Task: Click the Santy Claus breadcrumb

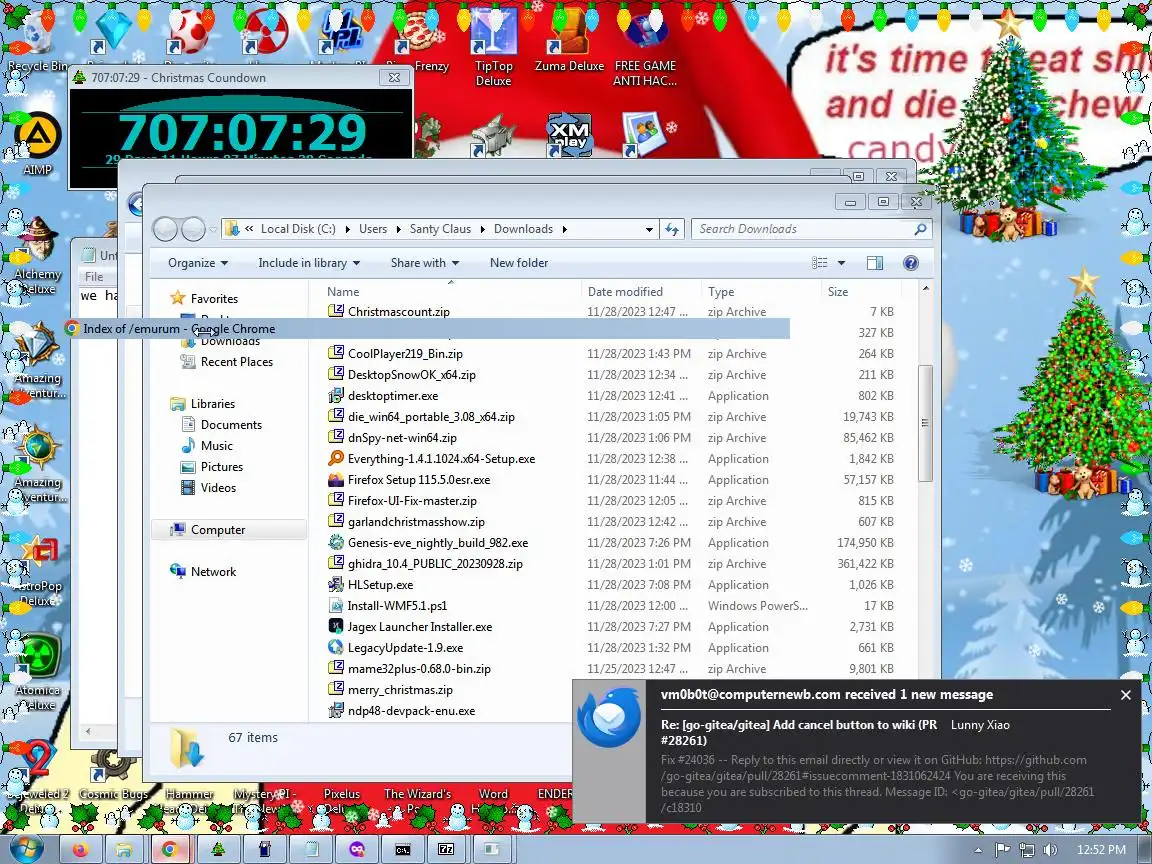Action: 440,229
